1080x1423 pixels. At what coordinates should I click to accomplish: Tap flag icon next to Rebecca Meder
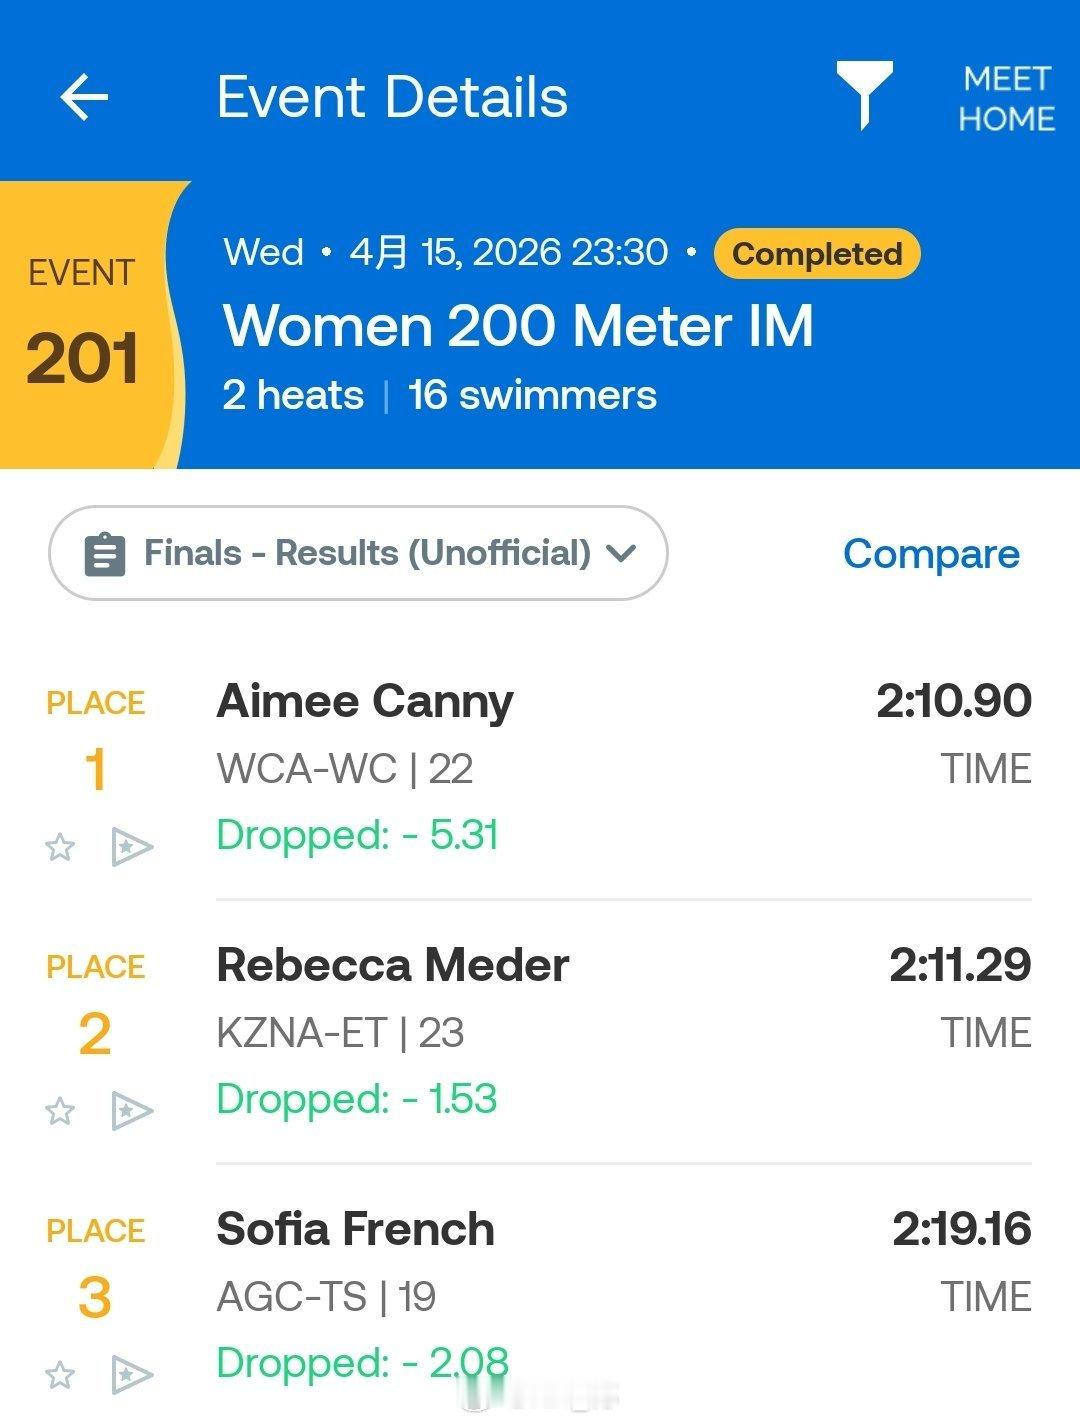coord(131,1111)
